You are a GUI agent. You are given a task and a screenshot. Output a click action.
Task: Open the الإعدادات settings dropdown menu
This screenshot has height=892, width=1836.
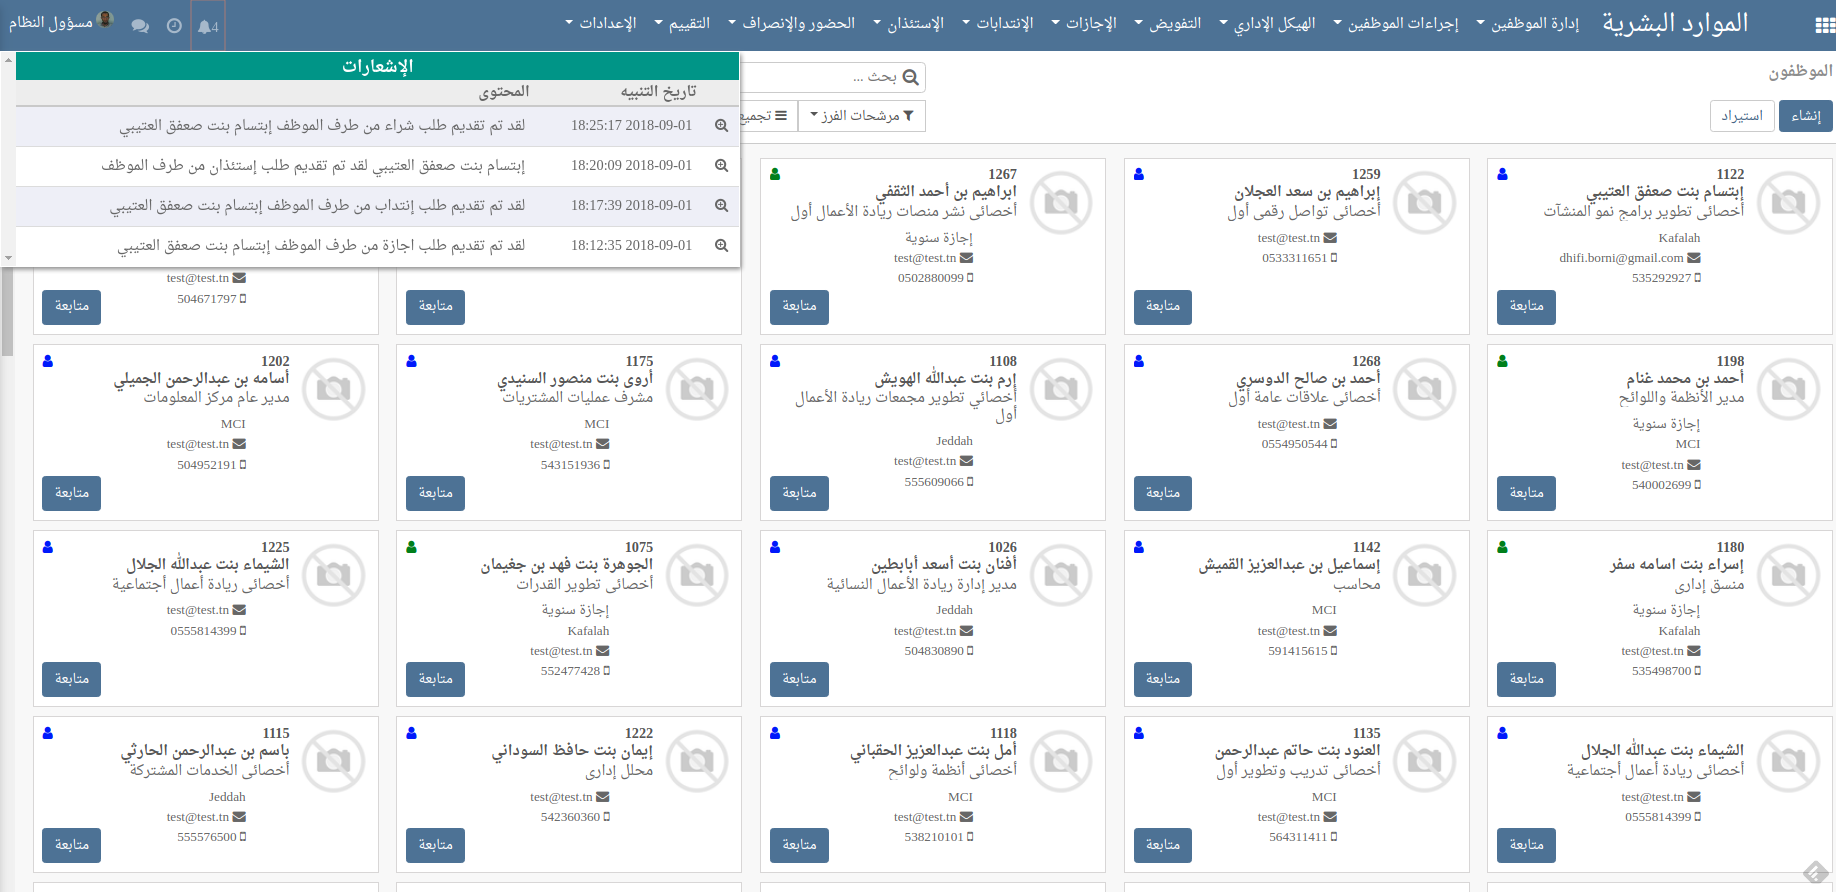click(x=600, y=23)
